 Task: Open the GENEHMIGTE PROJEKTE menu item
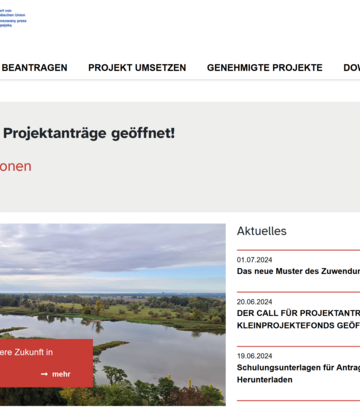point(265,68)
